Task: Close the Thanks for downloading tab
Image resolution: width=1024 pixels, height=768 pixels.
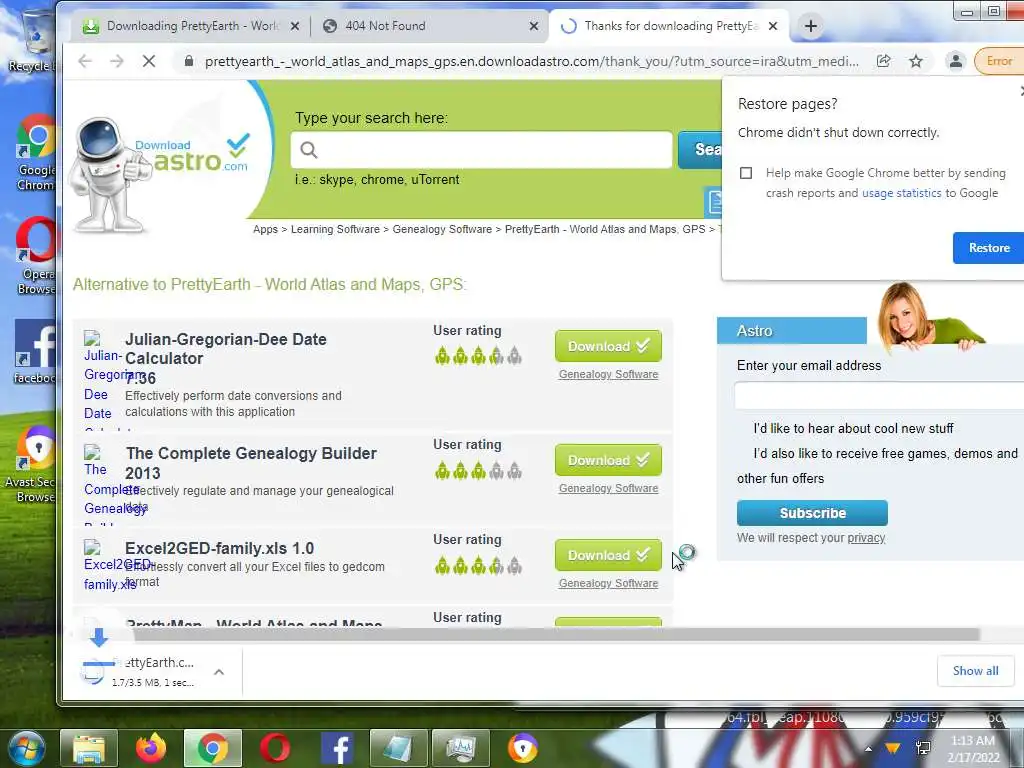Action: pos(773,26)
